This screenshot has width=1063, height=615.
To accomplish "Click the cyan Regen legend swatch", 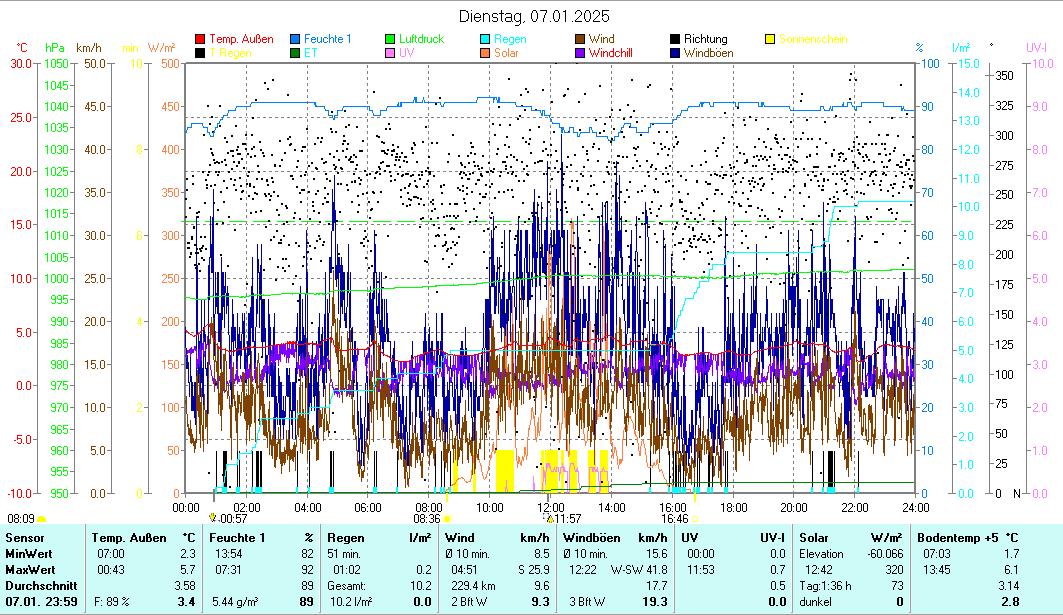I will click(485, 40).
